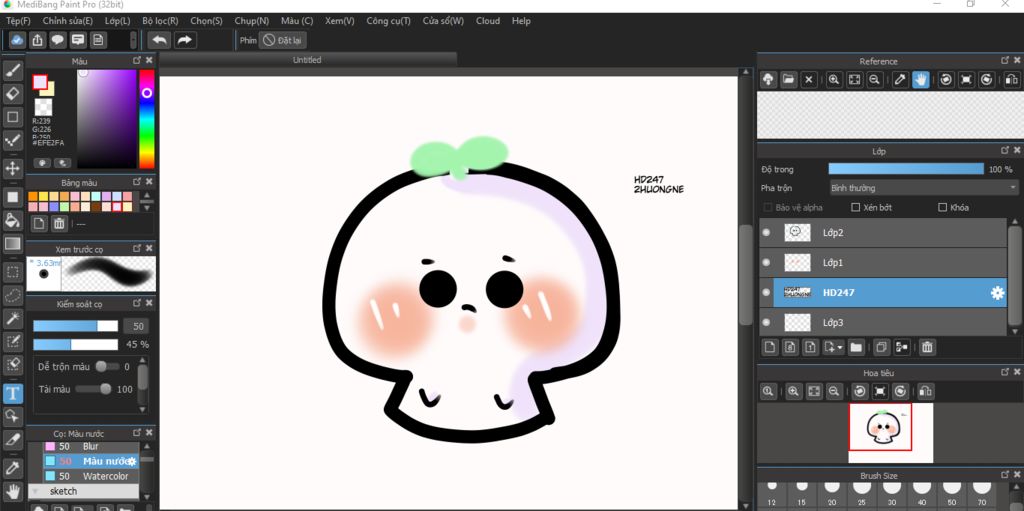
Task: Choose brush size 50
Action: pyautogui.click(x=952, y=494)
